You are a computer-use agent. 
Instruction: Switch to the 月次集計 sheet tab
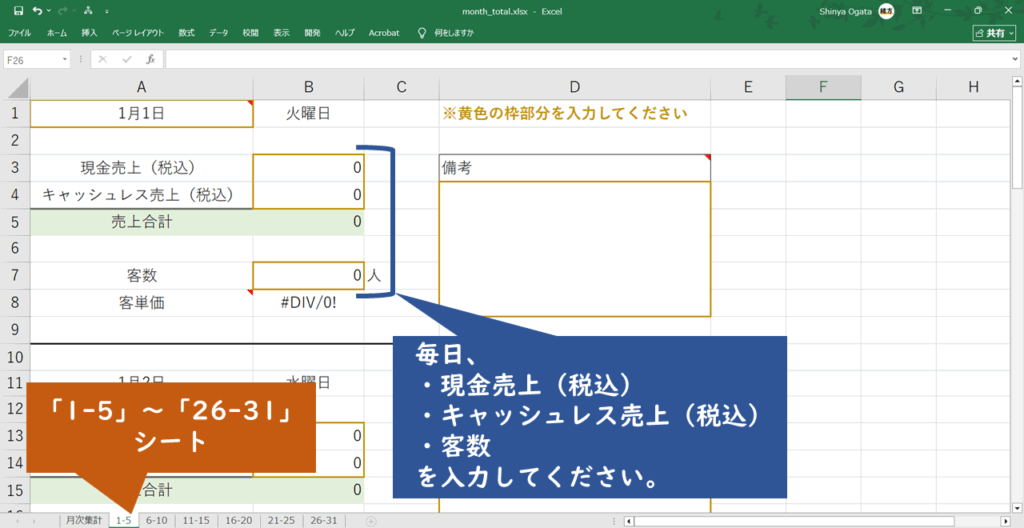(83, 521)
